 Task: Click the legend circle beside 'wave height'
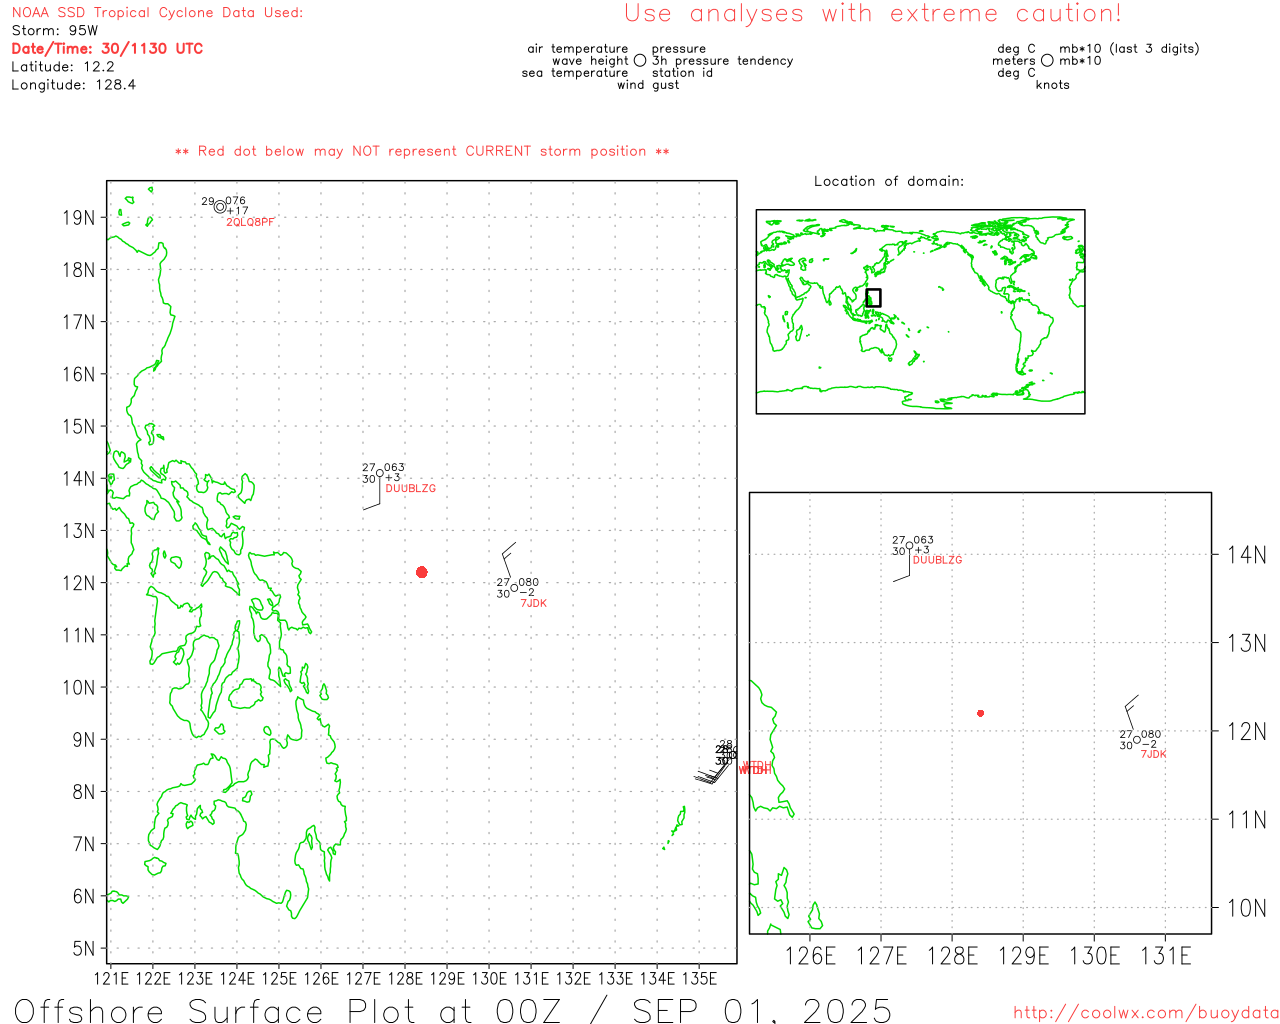640,60
